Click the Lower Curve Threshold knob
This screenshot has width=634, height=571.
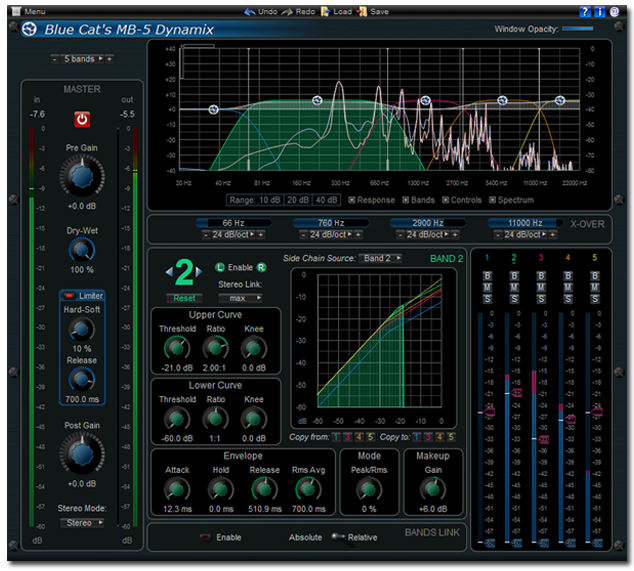177,419
